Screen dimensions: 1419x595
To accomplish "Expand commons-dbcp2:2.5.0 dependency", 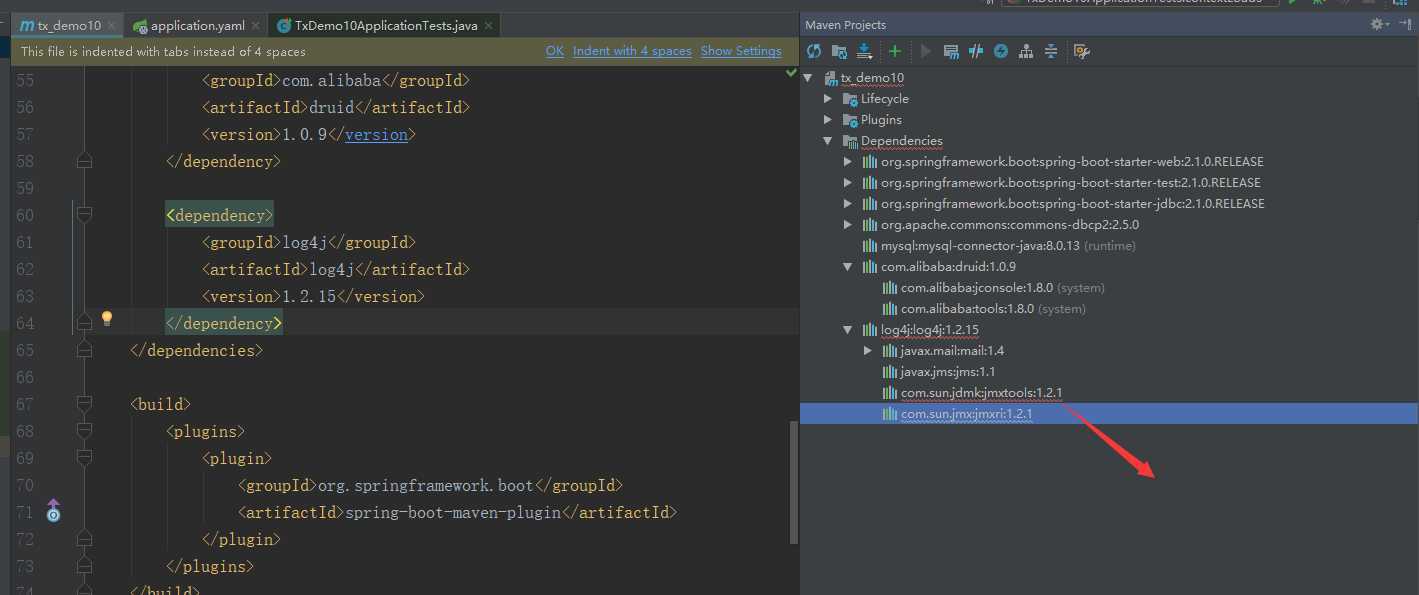I will tap(848, 225).
